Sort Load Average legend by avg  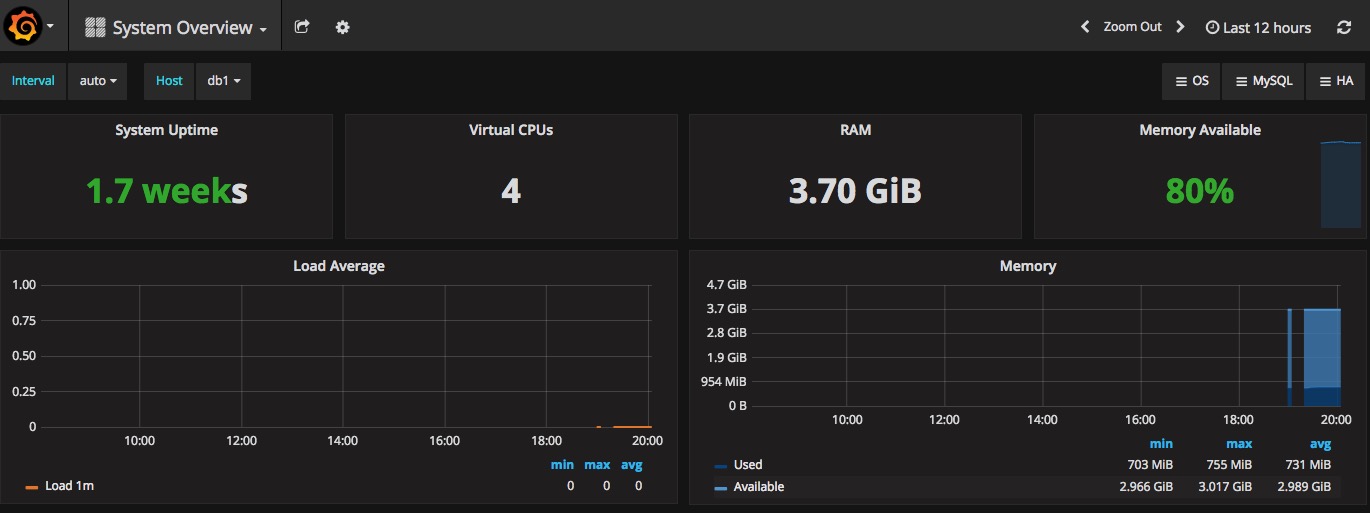pos(631,465)
